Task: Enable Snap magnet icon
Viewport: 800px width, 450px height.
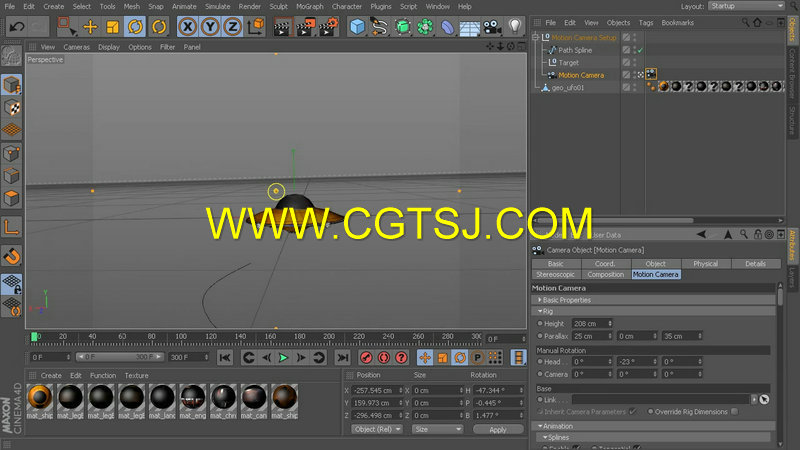Action: click(x=11, y=256)
